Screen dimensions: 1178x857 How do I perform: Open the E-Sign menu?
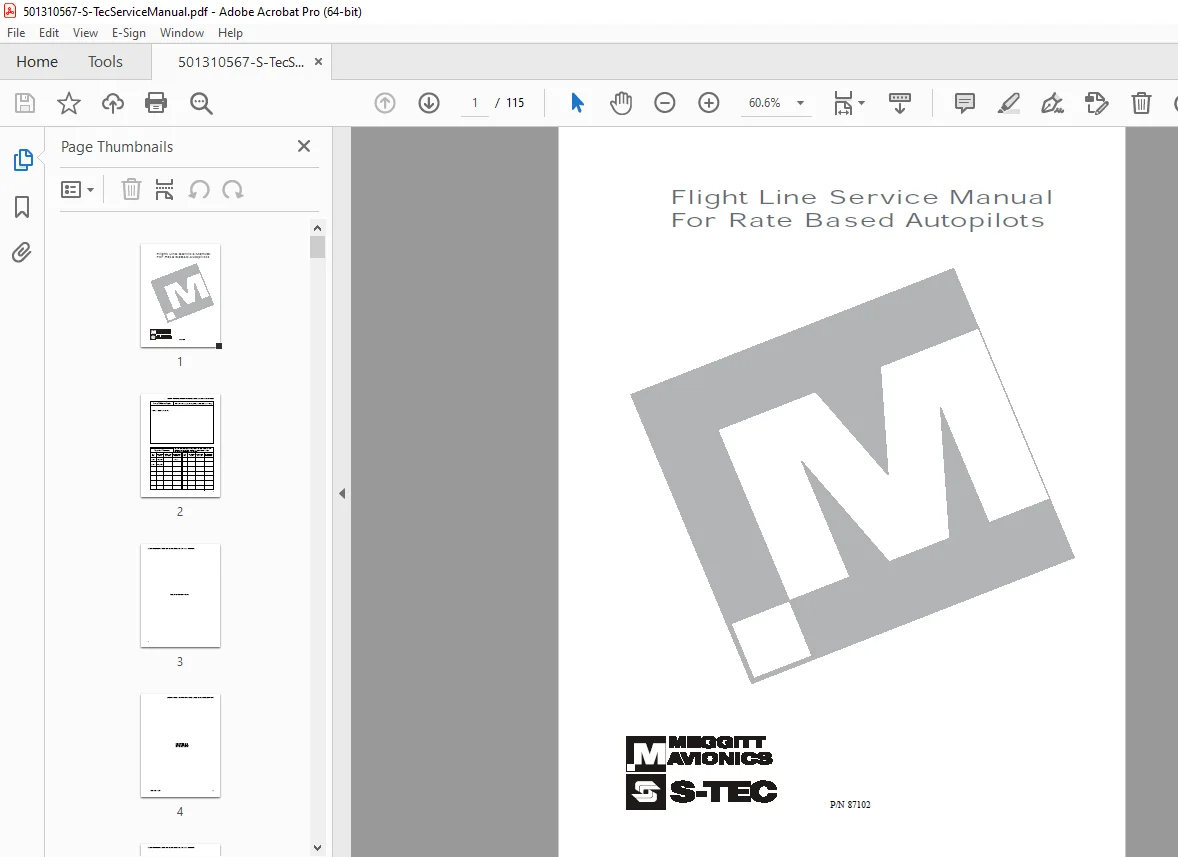[x=128, y=33]
